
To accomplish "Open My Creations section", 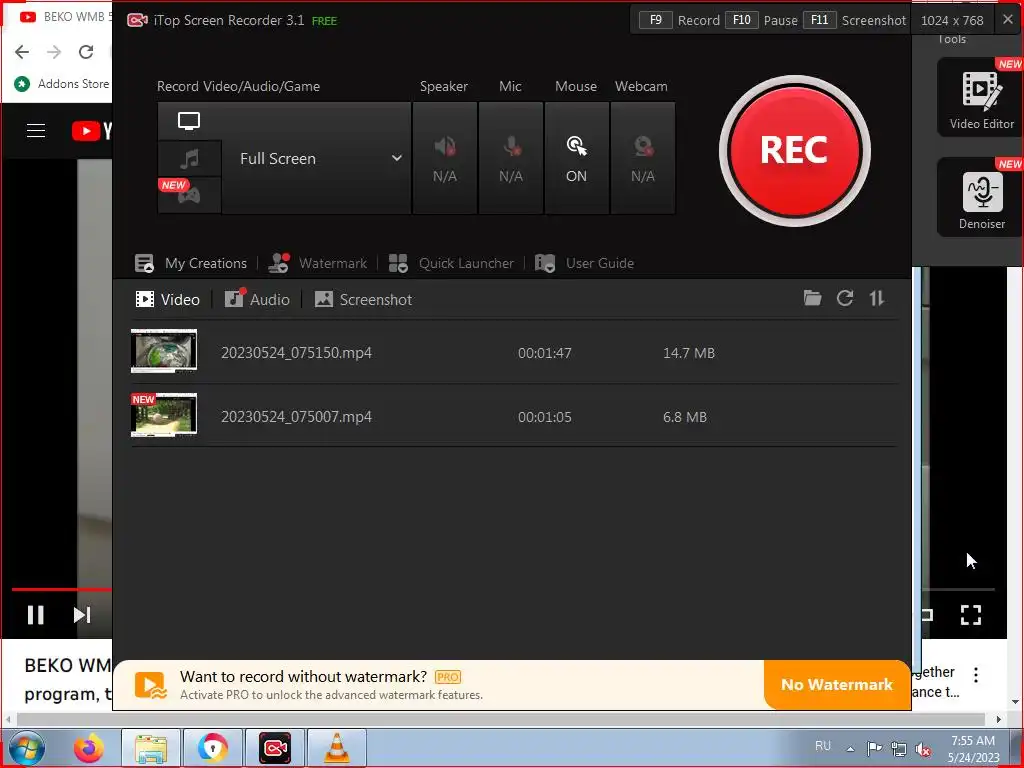I will tap(191, 263).
